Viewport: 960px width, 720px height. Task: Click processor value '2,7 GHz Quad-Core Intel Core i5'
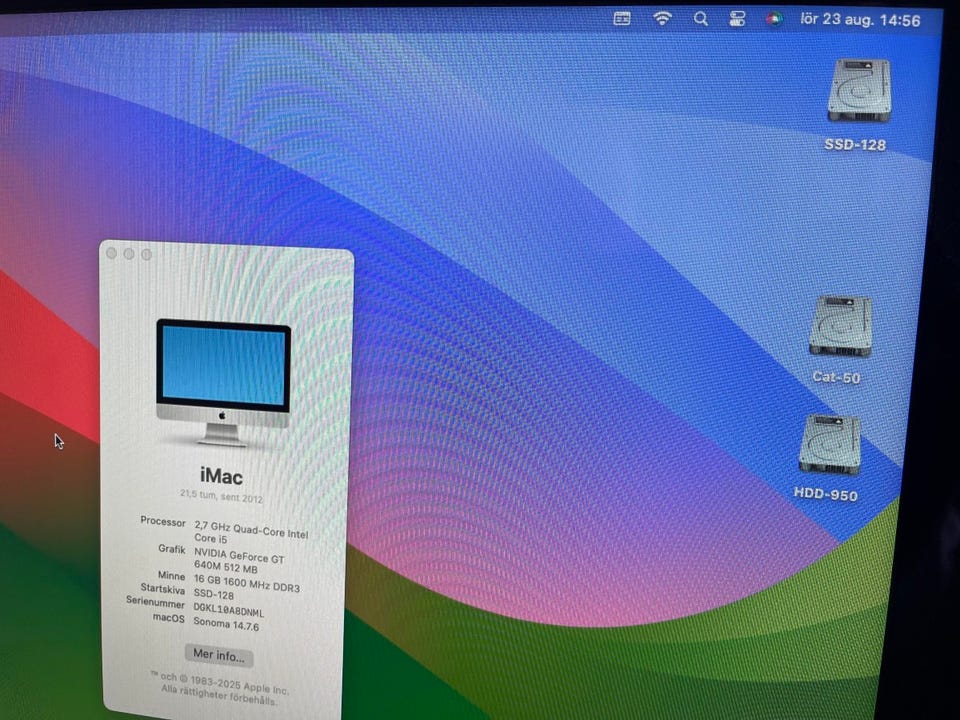point(251,532)
